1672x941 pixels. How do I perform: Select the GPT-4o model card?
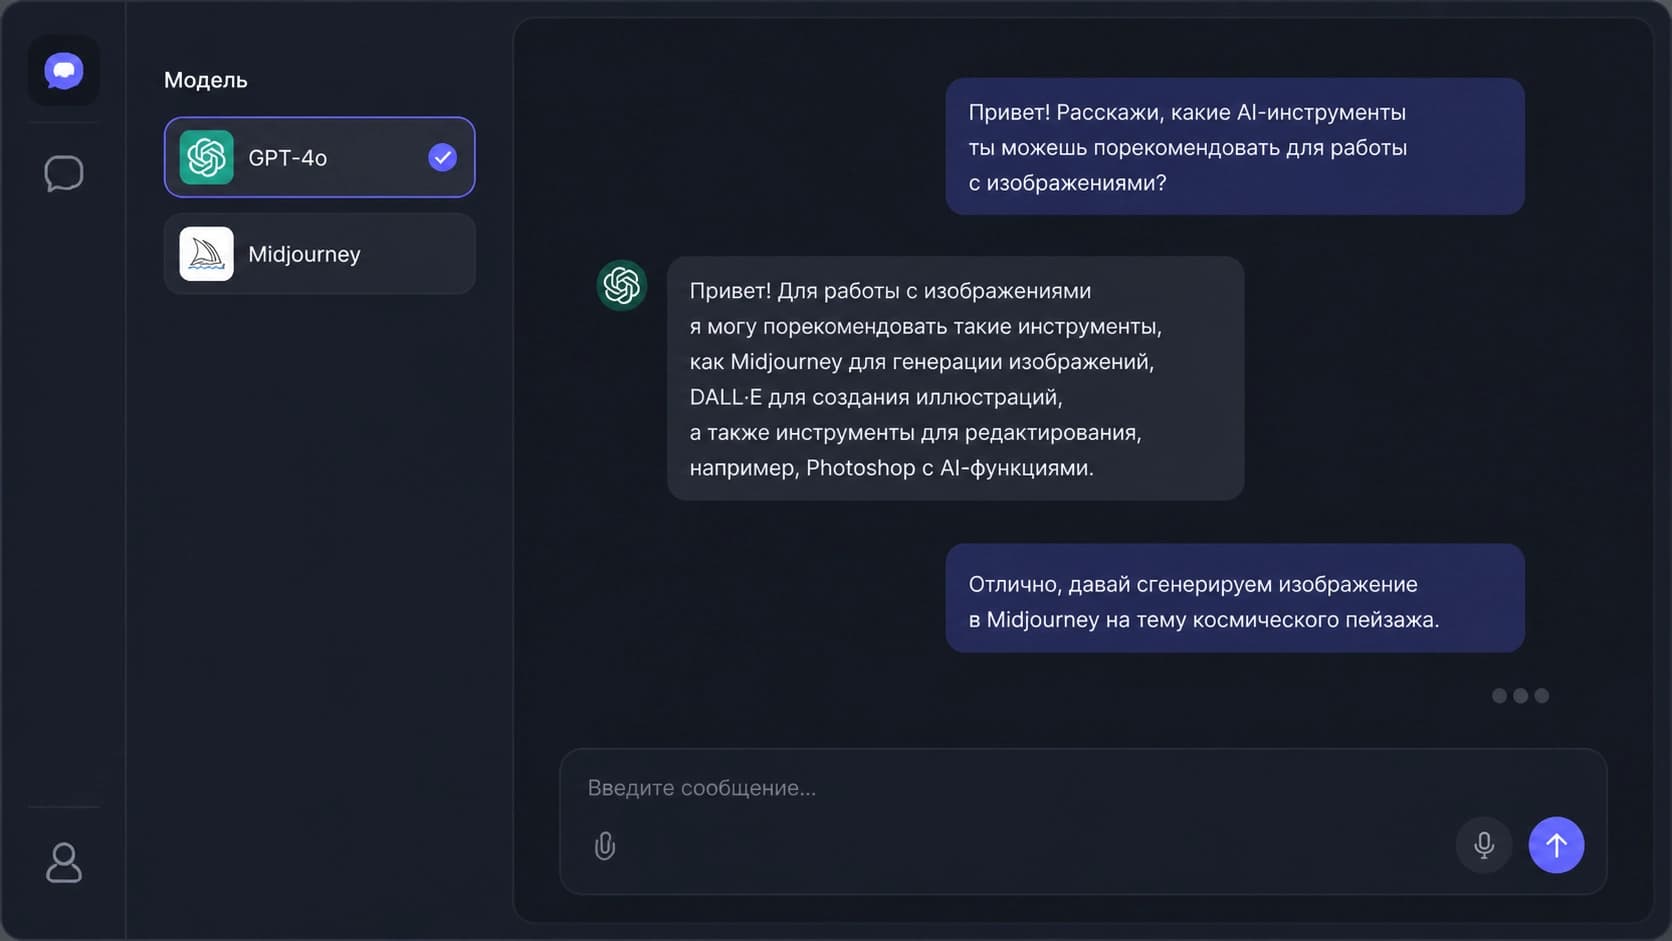[320, 157]
